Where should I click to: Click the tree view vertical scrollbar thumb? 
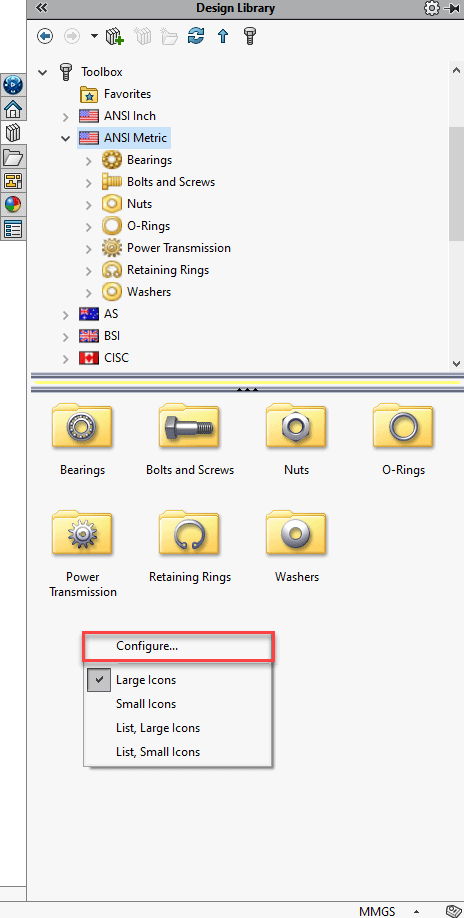coord(456,183)
